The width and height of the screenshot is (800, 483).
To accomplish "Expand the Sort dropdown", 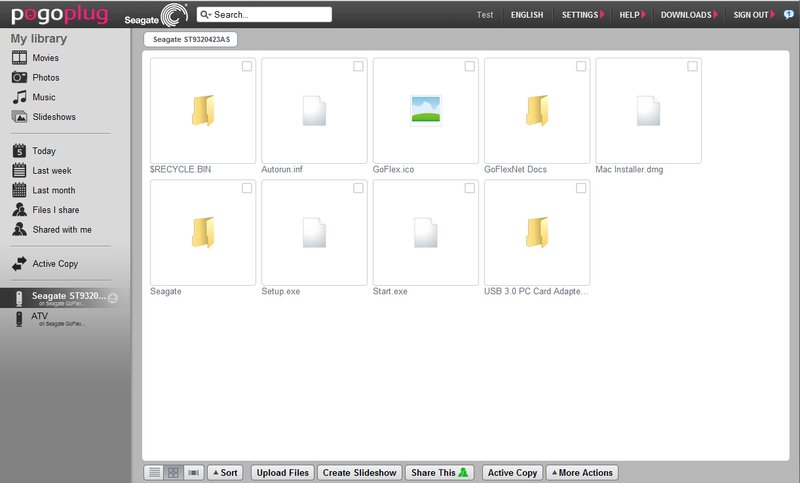I will point(224,472).
